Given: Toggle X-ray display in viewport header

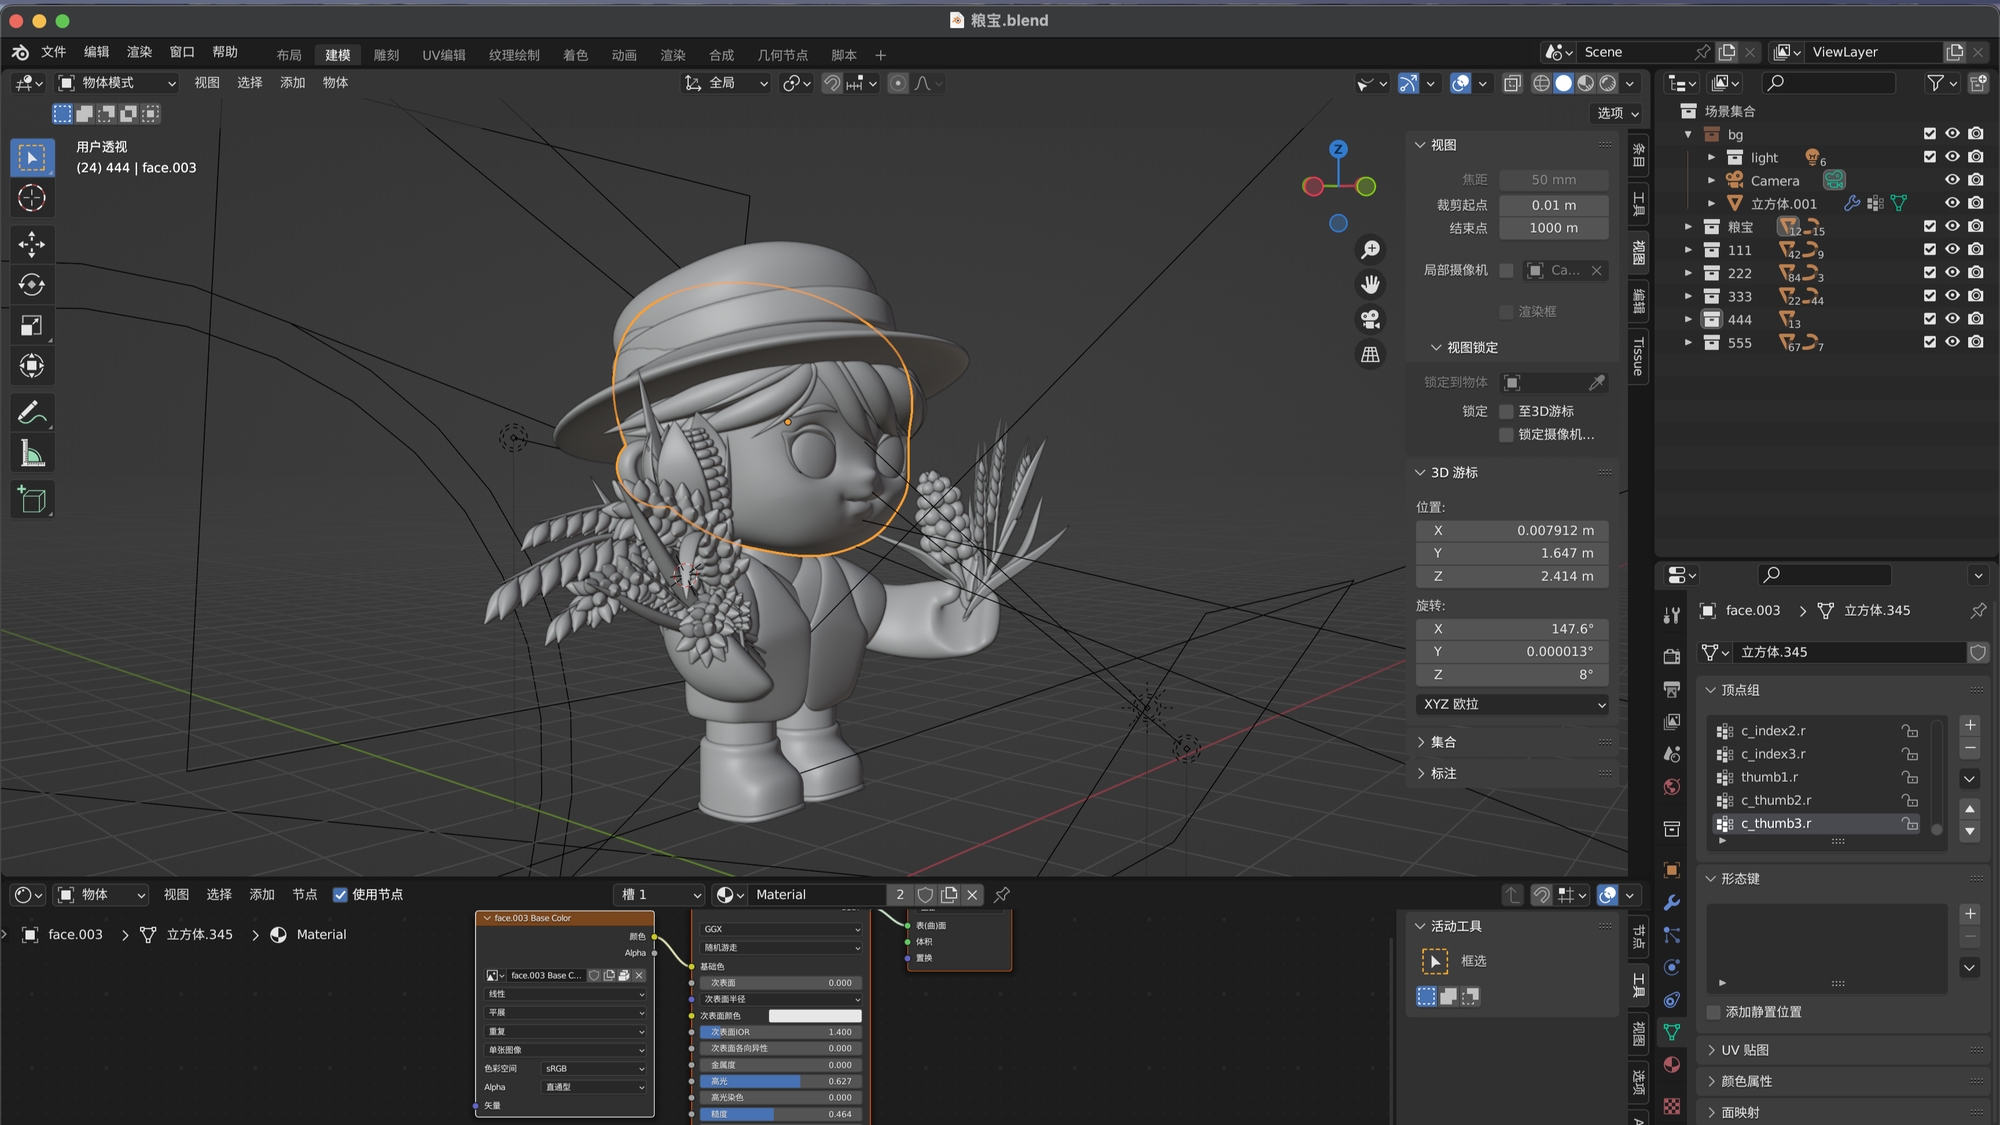Looking at the screenshot, I should 1512,83.
